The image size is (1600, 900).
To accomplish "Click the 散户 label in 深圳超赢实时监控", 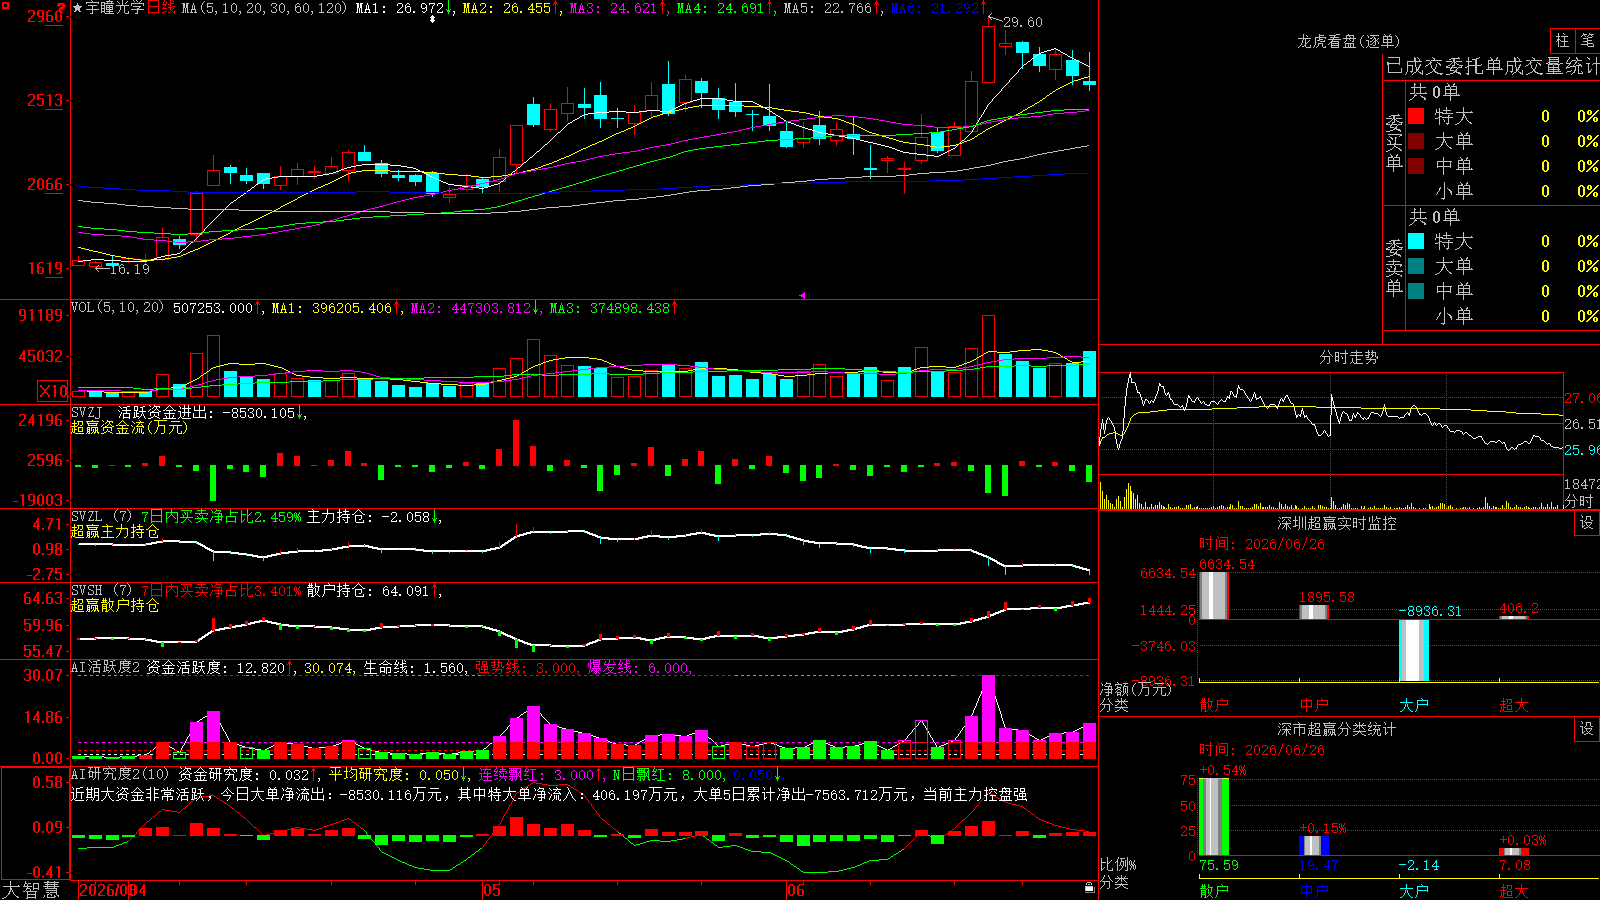I will 1214,705.
